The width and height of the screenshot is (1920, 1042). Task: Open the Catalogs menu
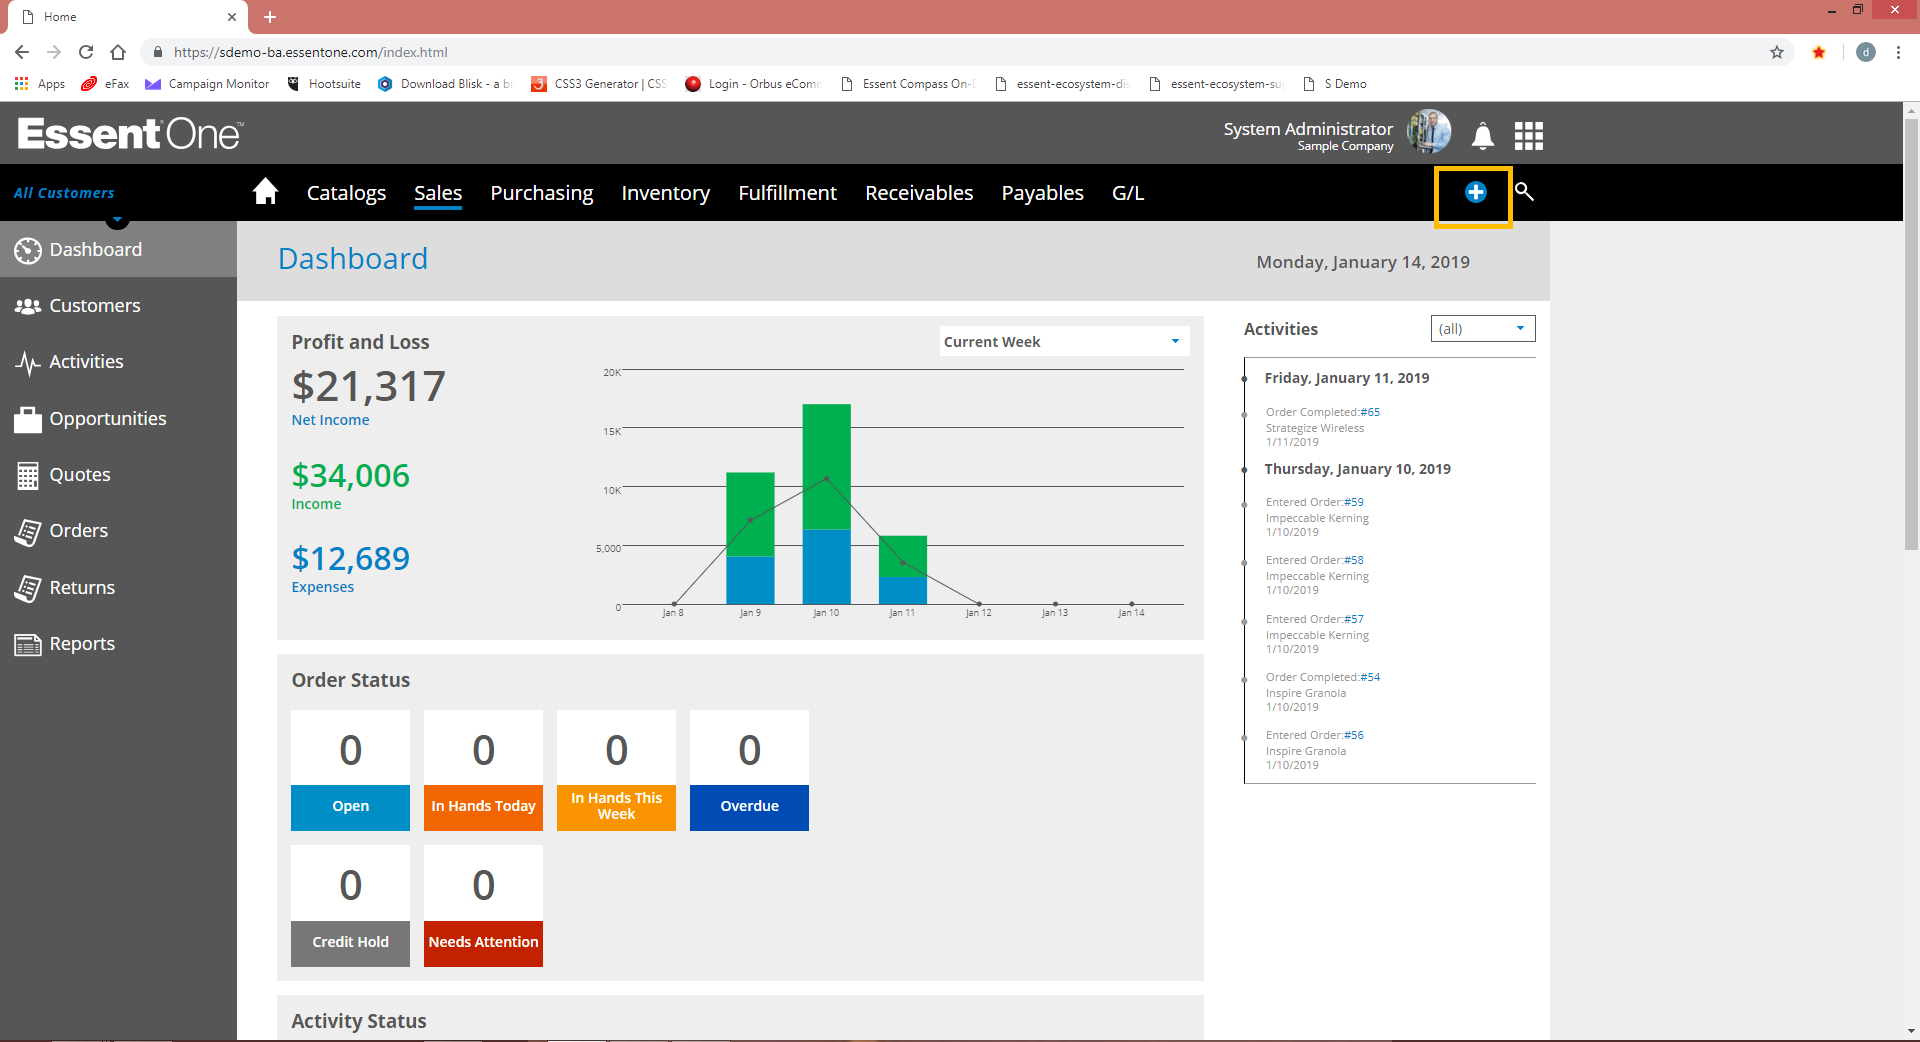(x=346, y=193)
